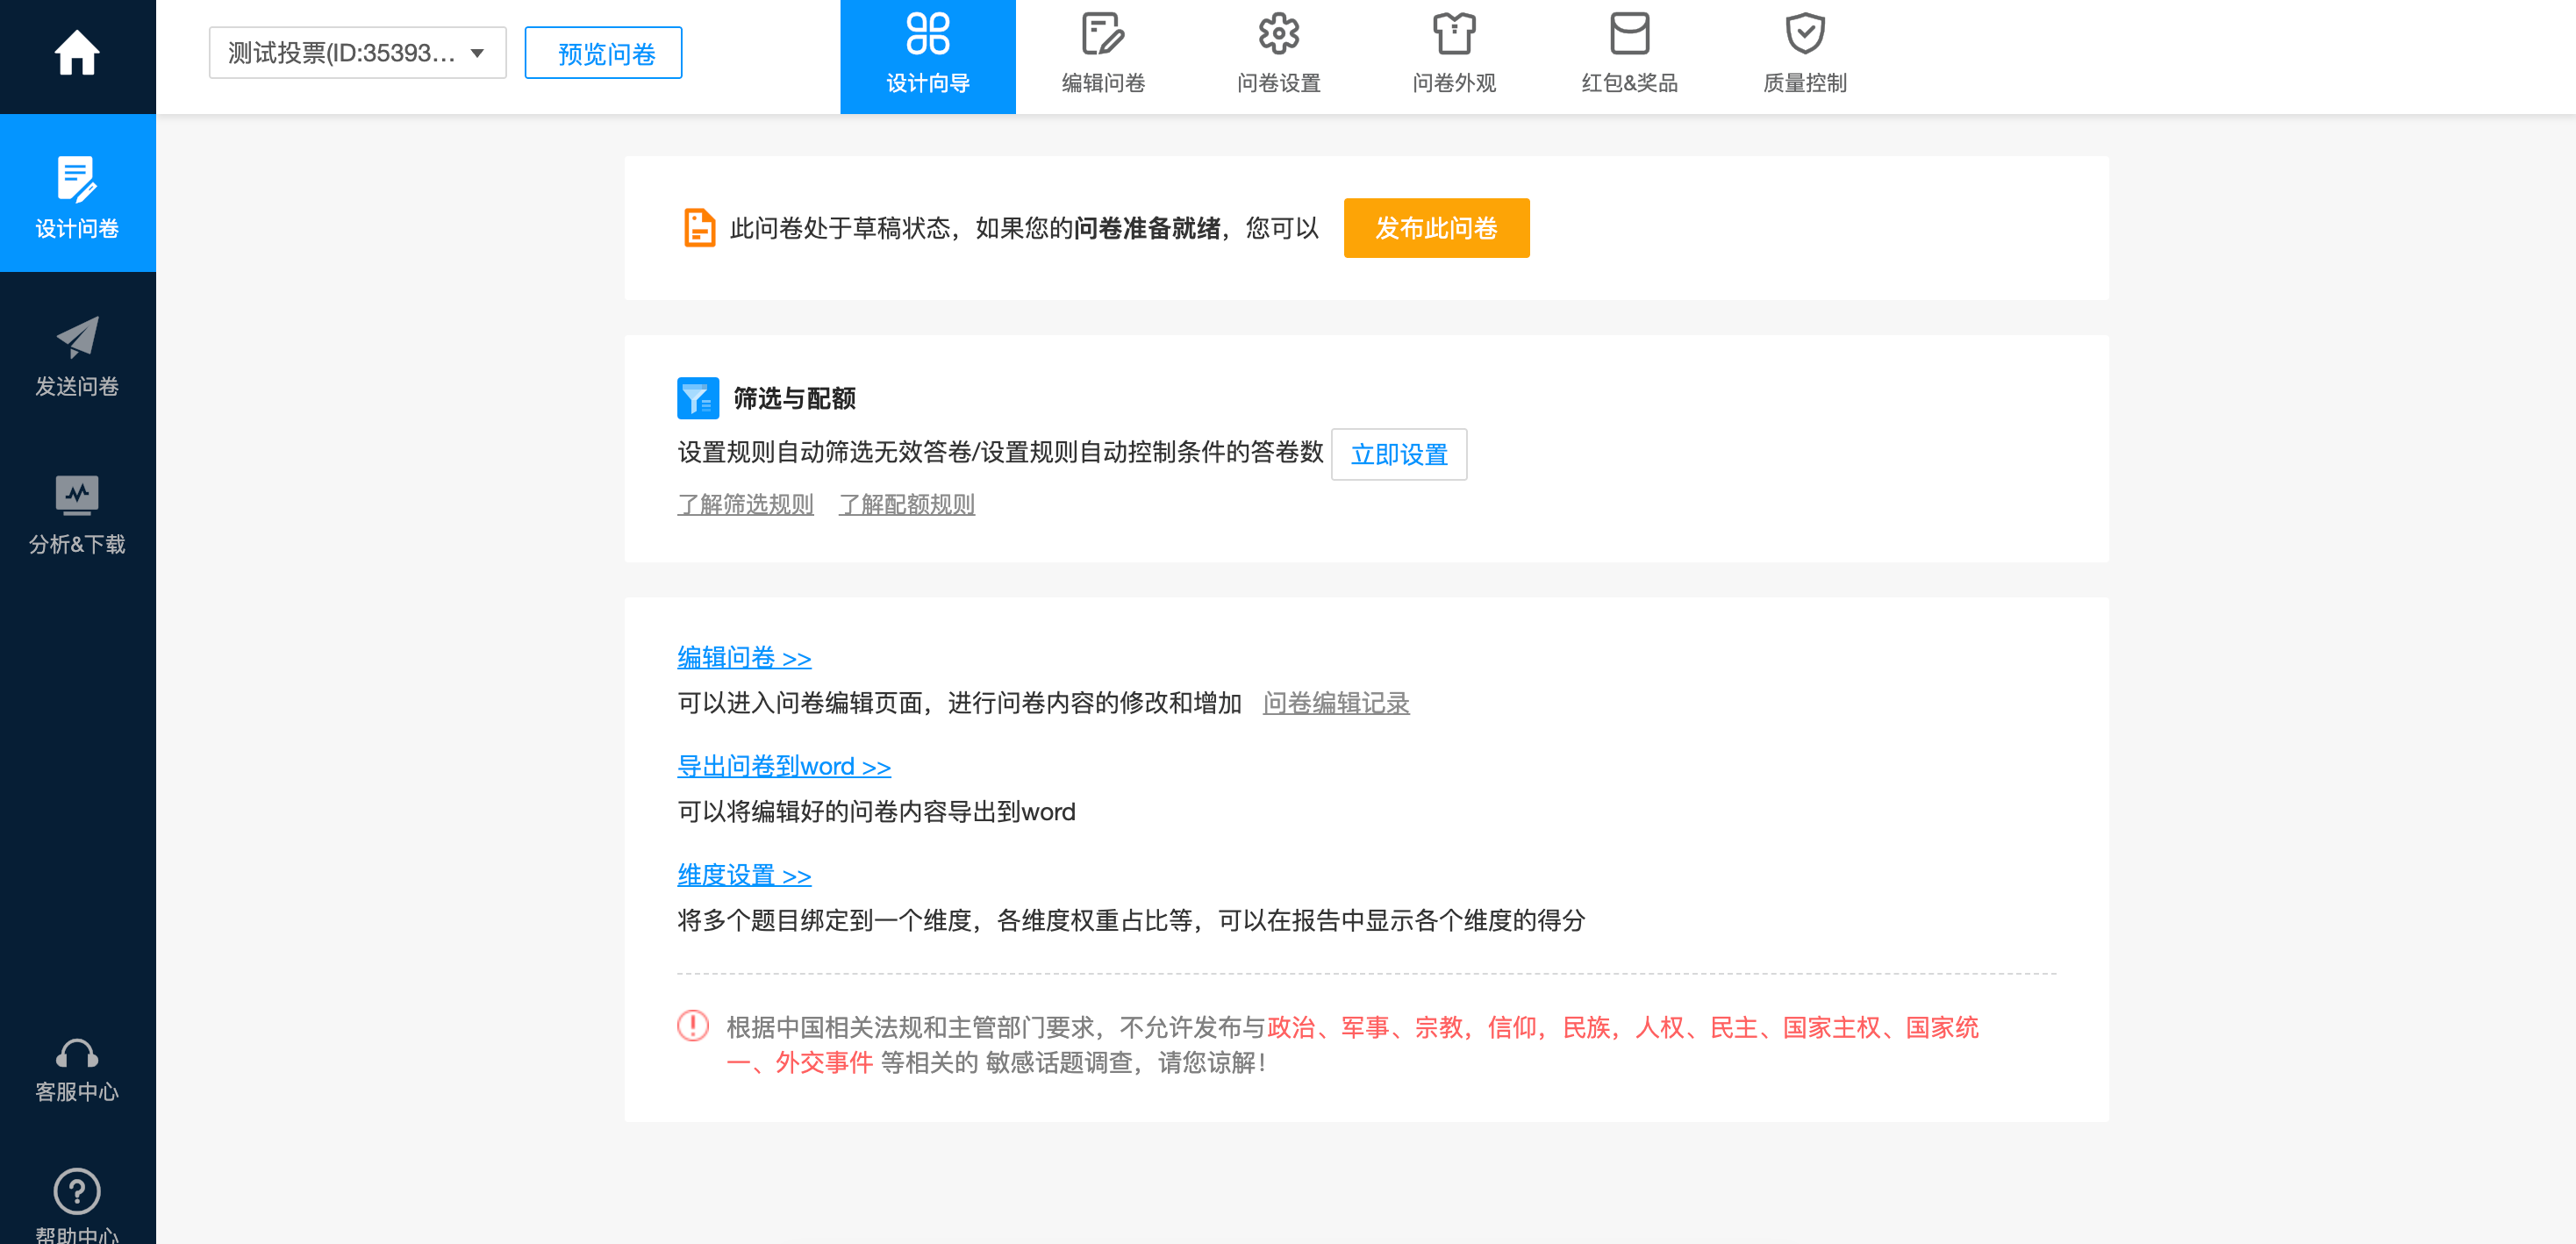Click the 导出问卷到word link
Image resolution: width=2576 pixels, height=1244 pixels.
tap(783, 766)
